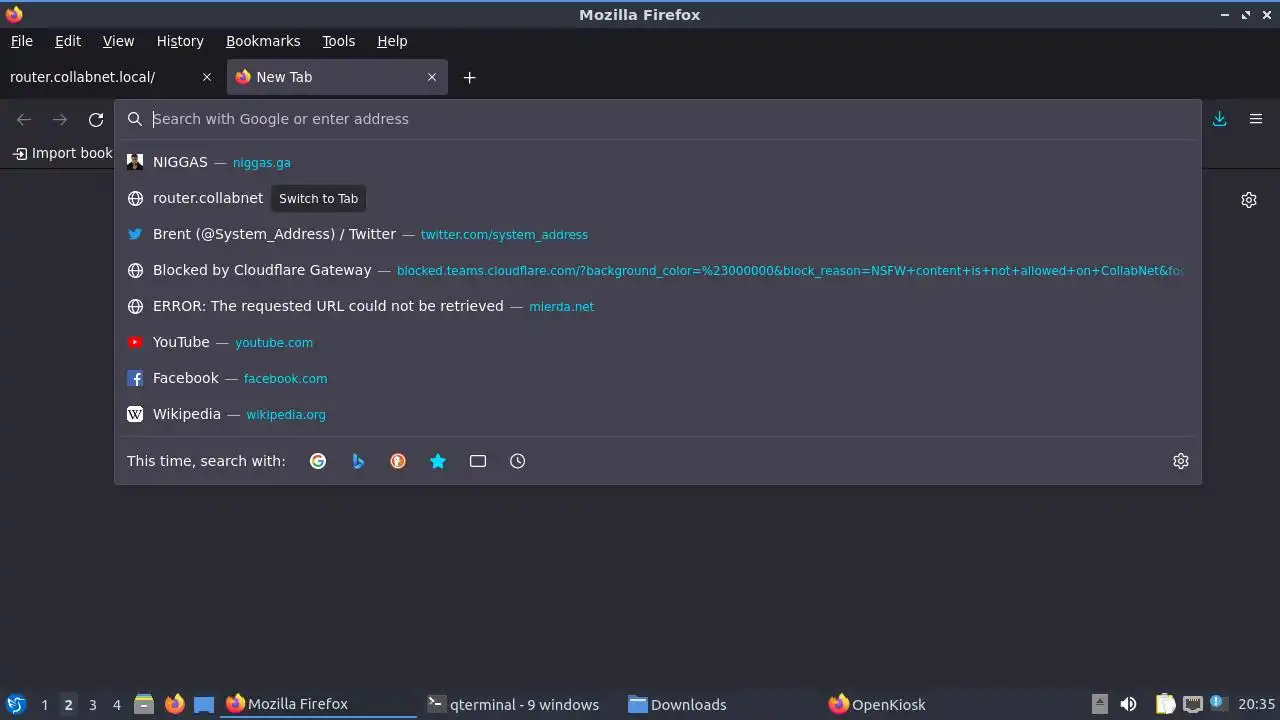Open the Tools menu

click(x=338, y=41)
